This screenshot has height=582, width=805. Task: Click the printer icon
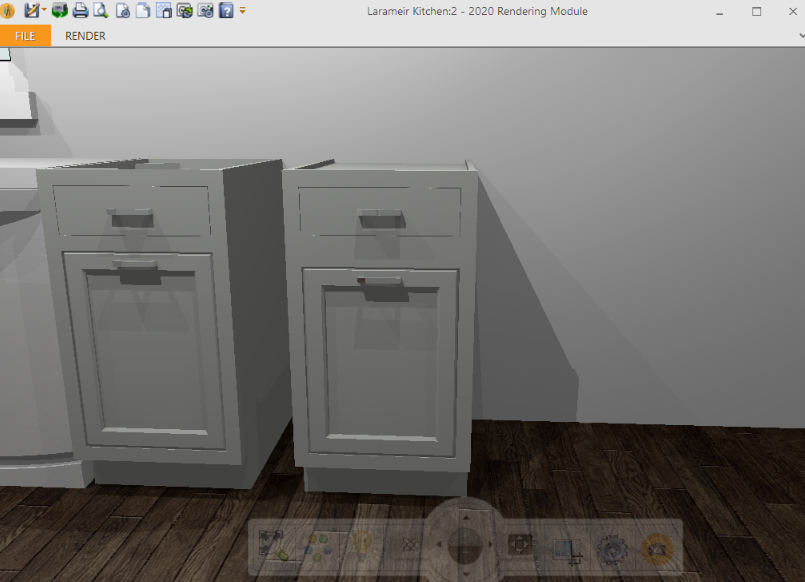[81, 10]
